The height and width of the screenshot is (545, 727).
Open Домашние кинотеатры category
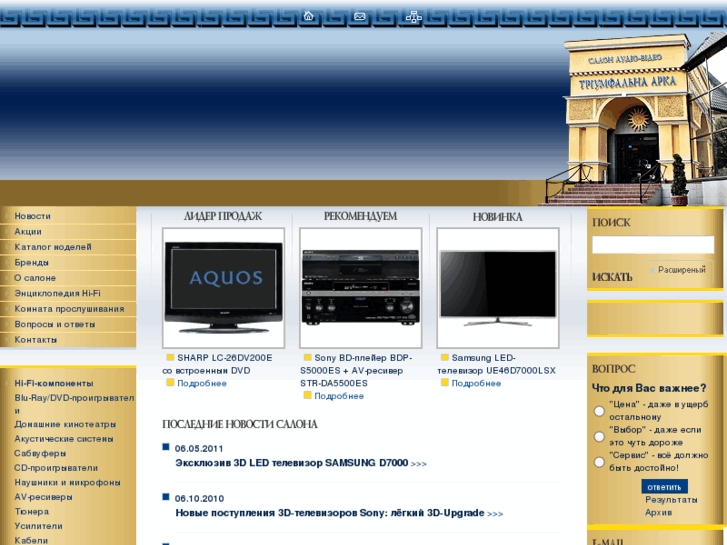pyautogui.click(x=65, y=424)
